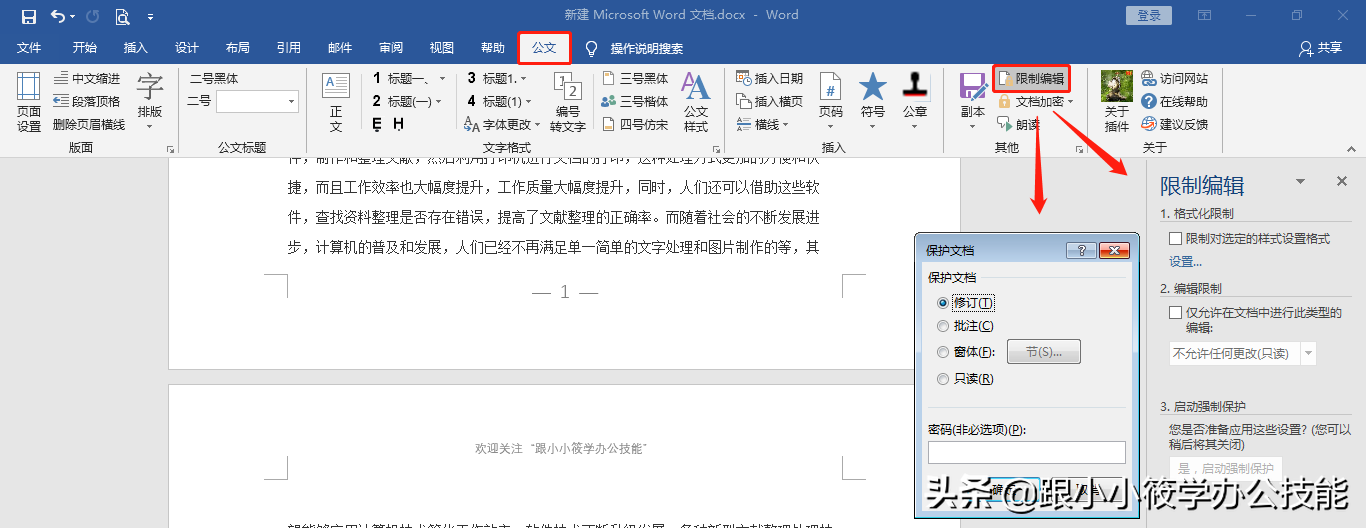Collapse the ribbon with the chevron

pyautogui.click(x=1350, y=148)
